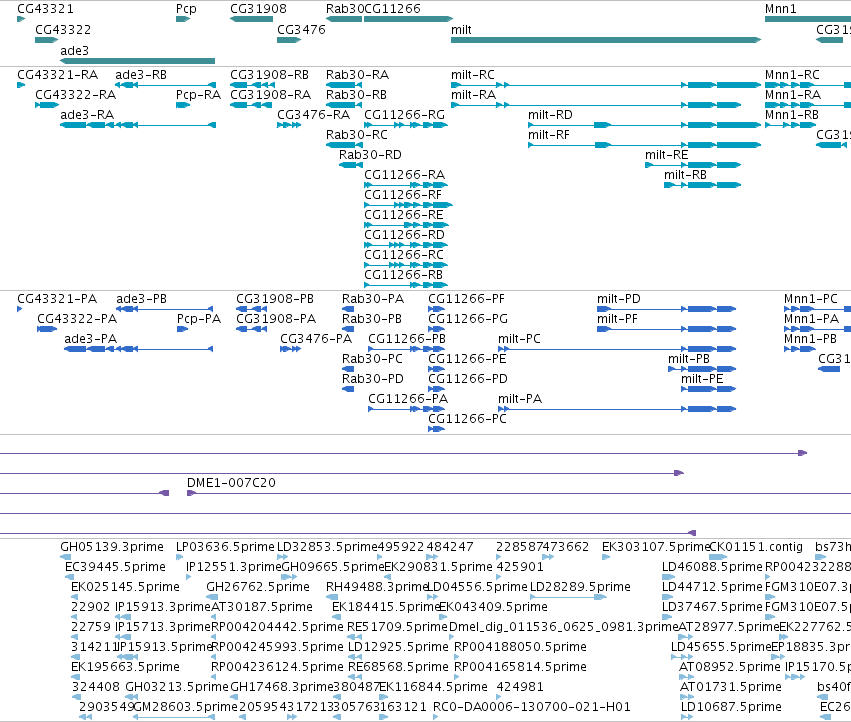Select the Pcp gene label
This screenshot has height=722, width=851.
tap(186, 9)
